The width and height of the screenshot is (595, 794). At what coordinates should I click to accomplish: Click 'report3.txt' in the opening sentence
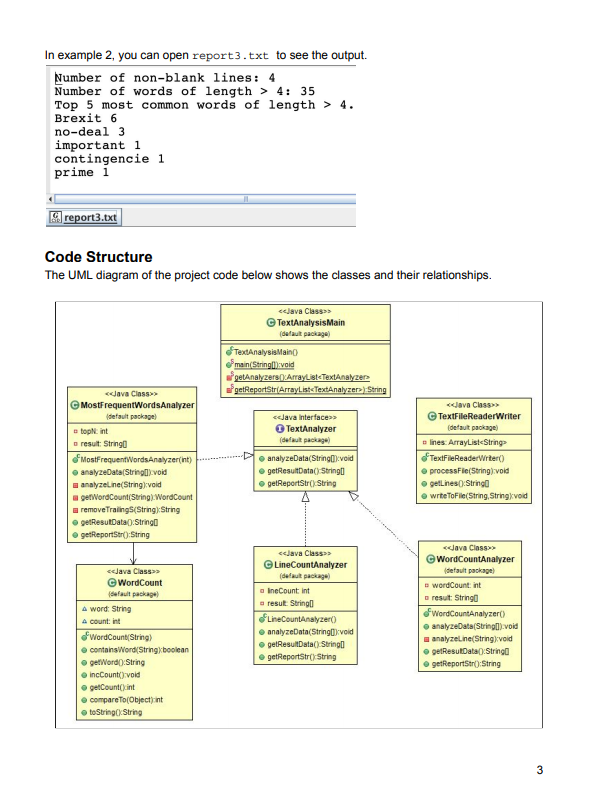[230, 56]
